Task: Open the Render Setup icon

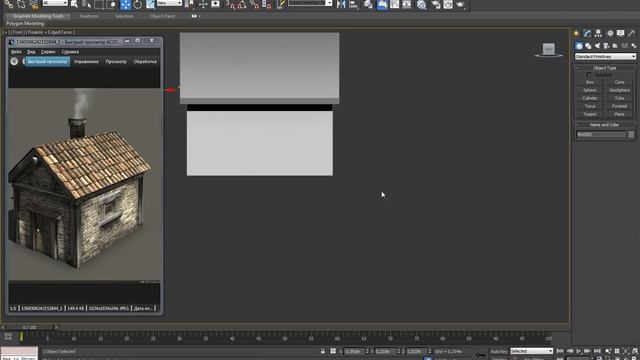Action: click(x=436, y=4)
